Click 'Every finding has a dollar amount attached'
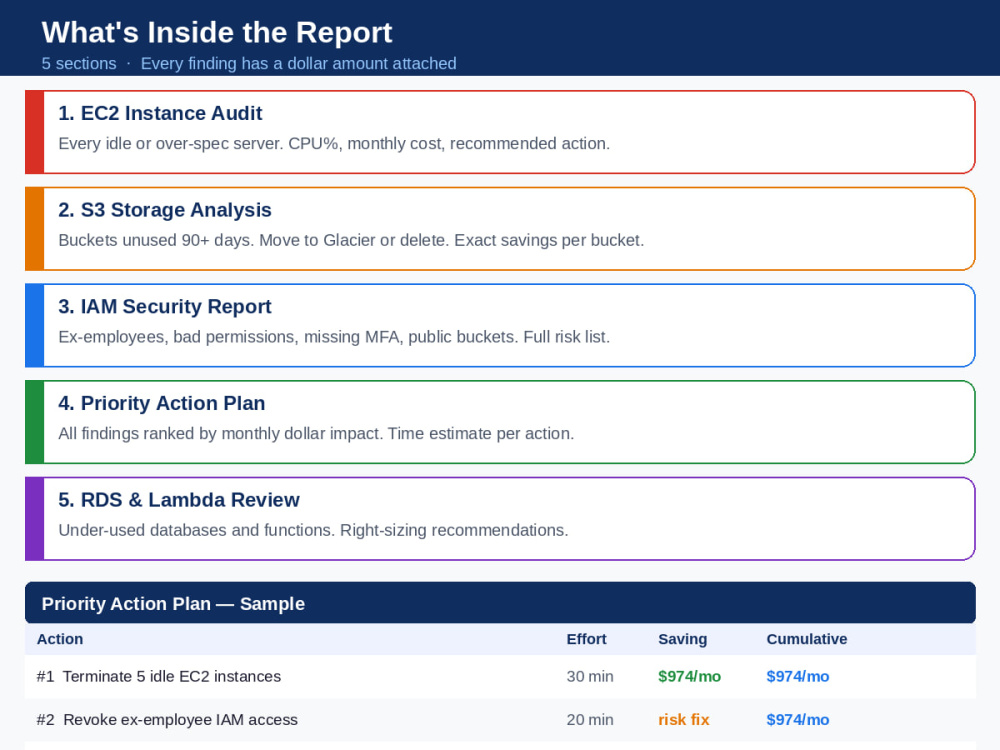Viewport: 1000px width, 750px height. point(298,64)
